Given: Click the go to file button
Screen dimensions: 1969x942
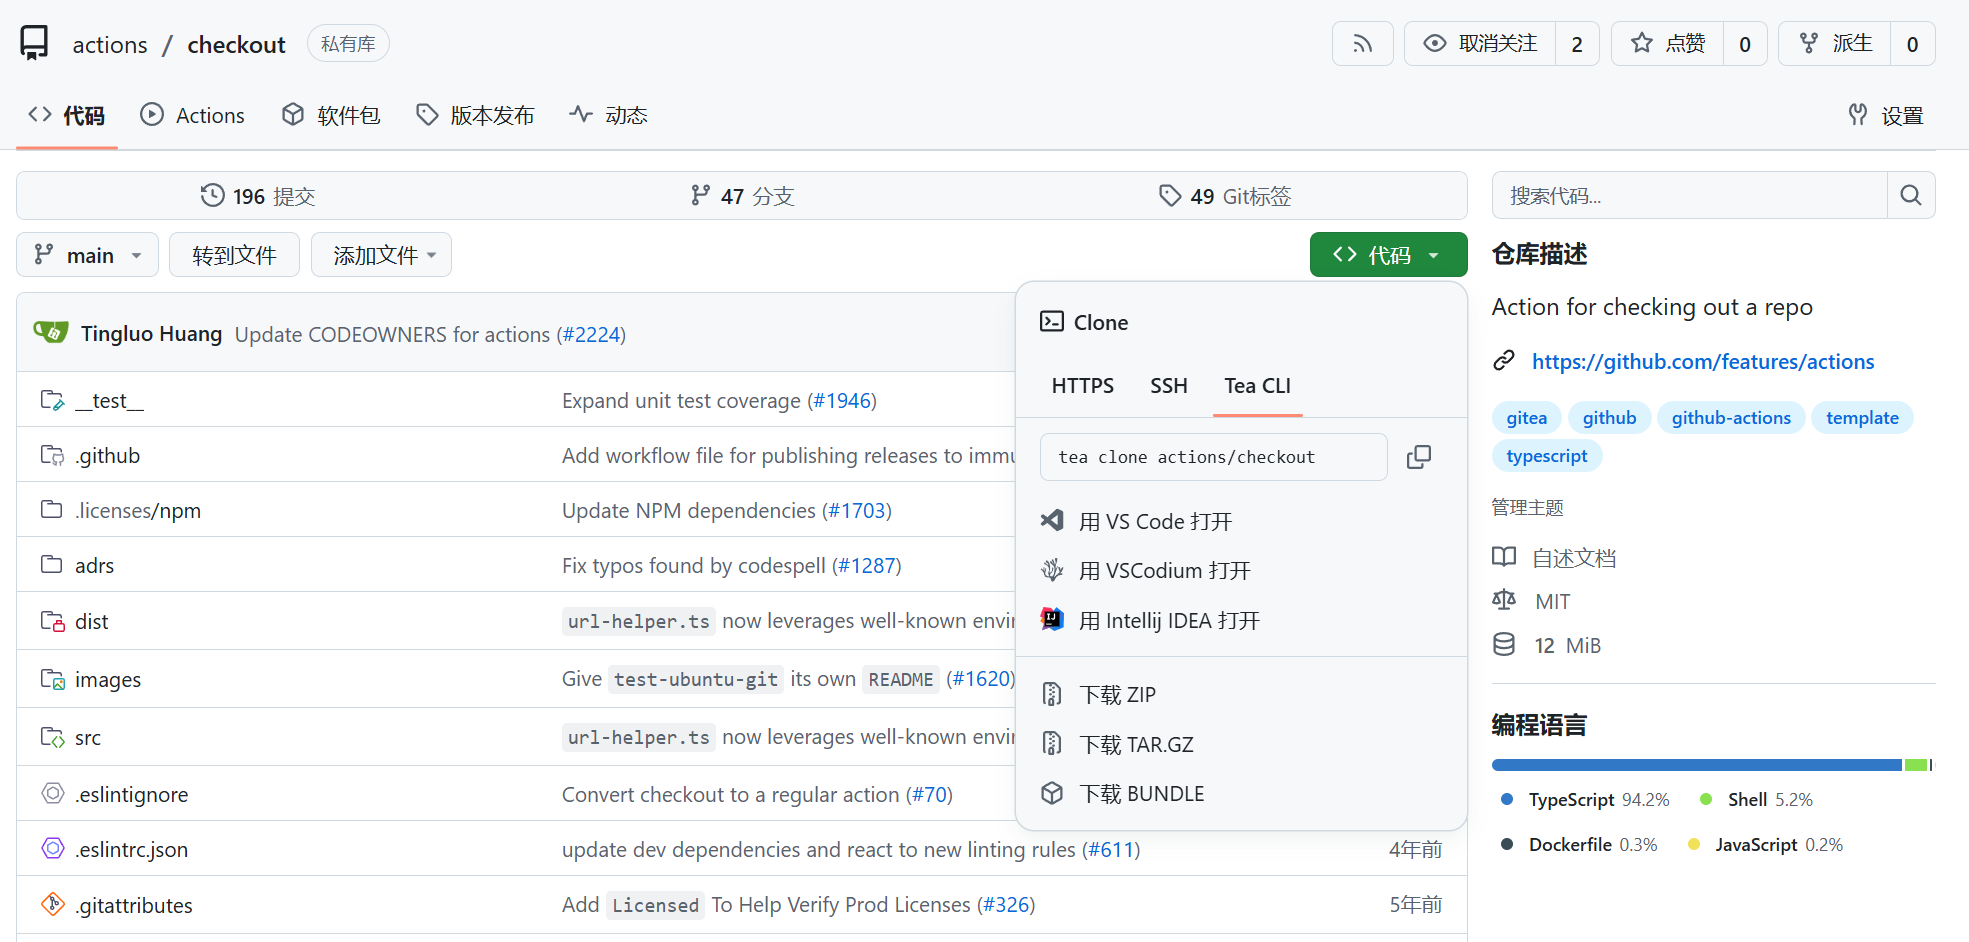Looking at the screenshot, I should [234, 256].
